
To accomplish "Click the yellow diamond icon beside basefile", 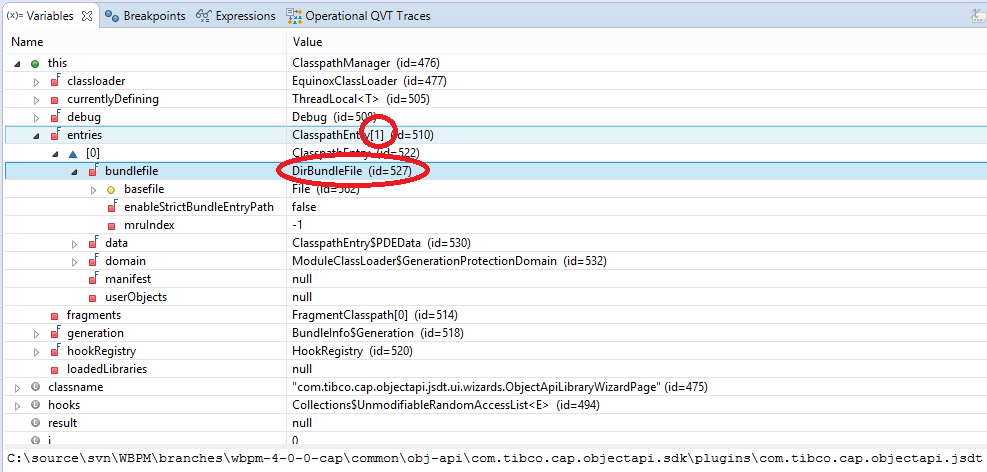I will (111, 189).
